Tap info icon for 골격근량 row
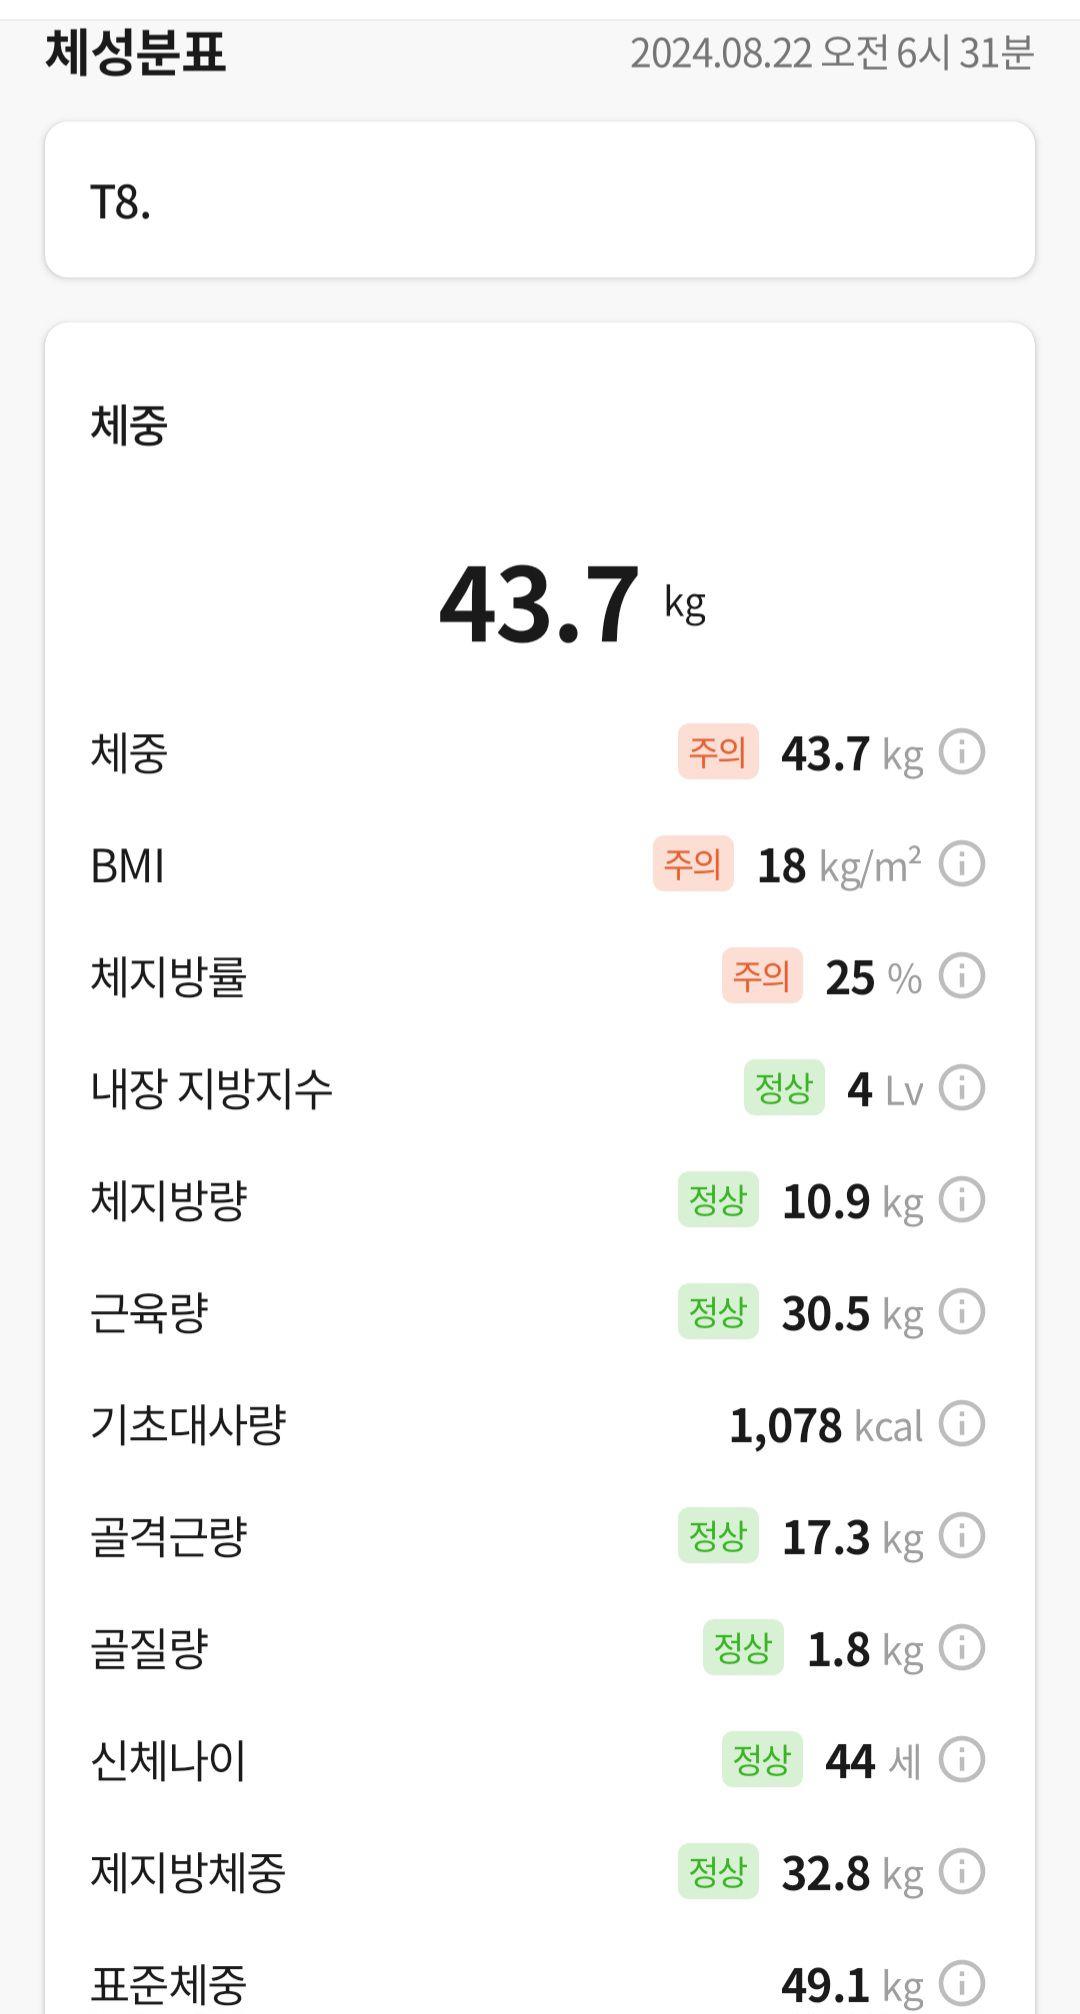 point(962,1536)
